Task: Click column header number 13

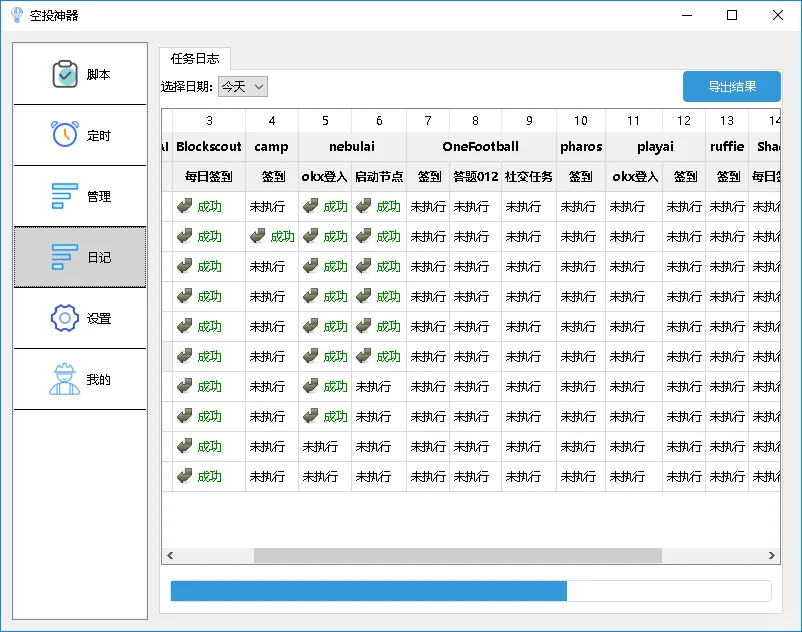Action: coord(727,121)
